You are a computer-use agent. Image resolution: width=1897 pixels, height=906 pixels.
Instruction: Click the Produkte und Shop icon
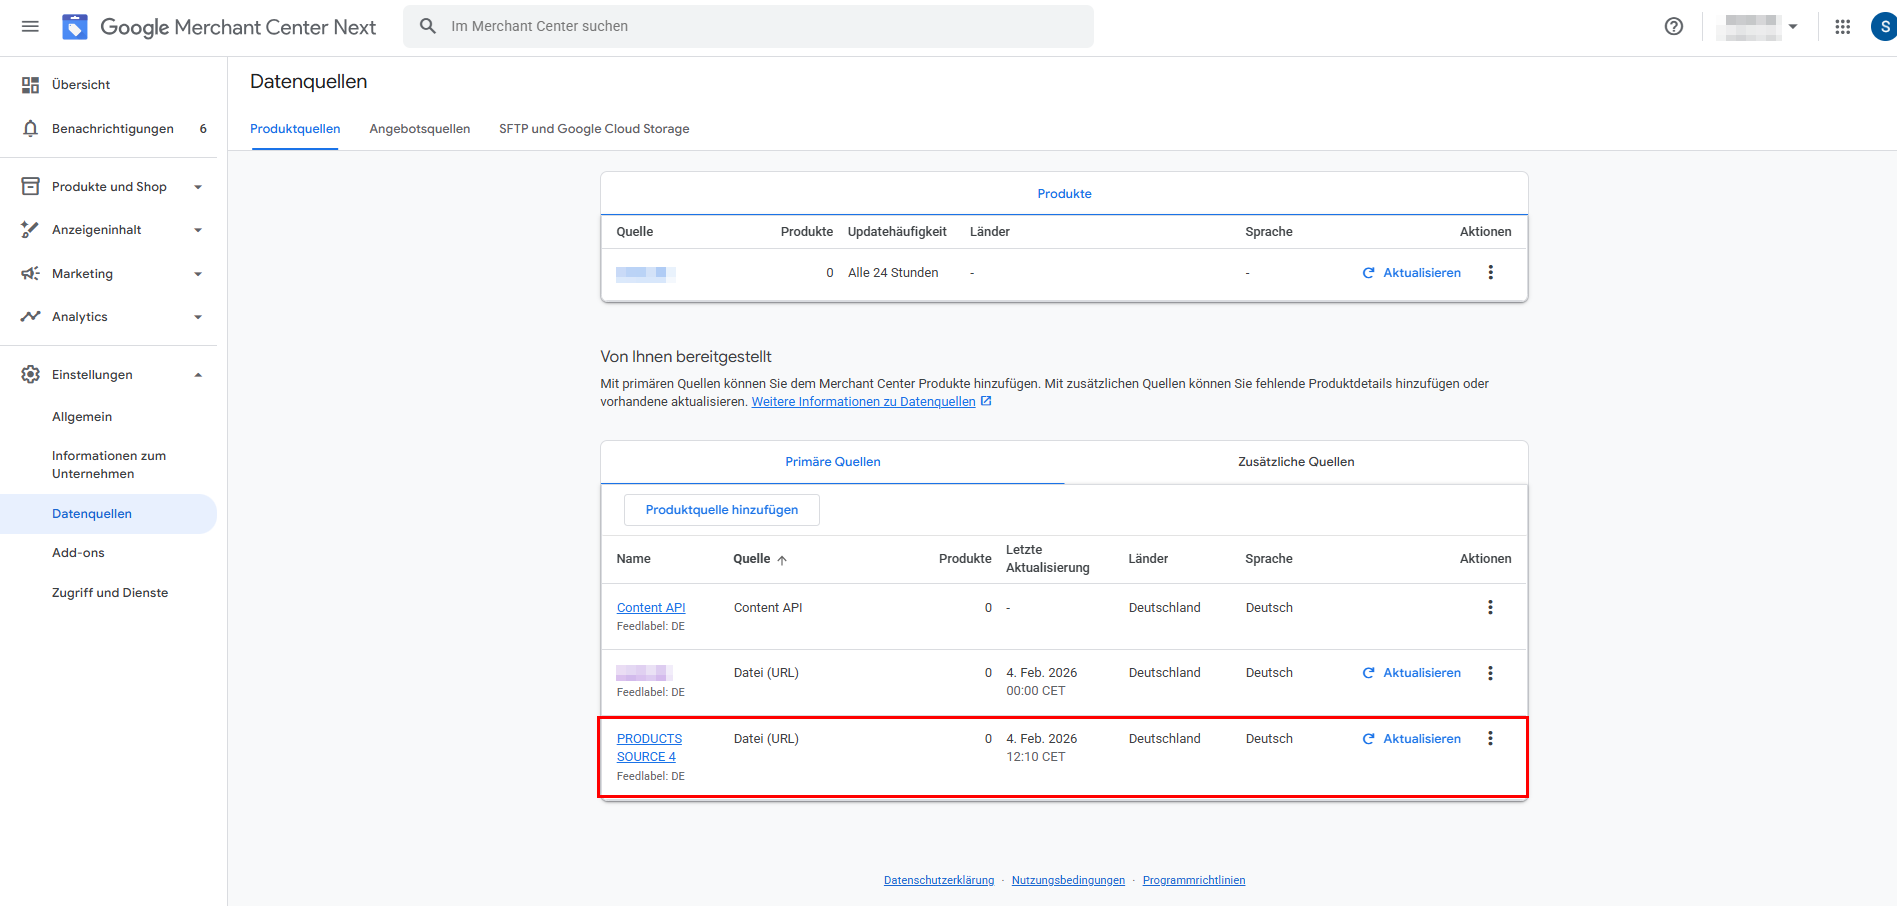(31, 187)
